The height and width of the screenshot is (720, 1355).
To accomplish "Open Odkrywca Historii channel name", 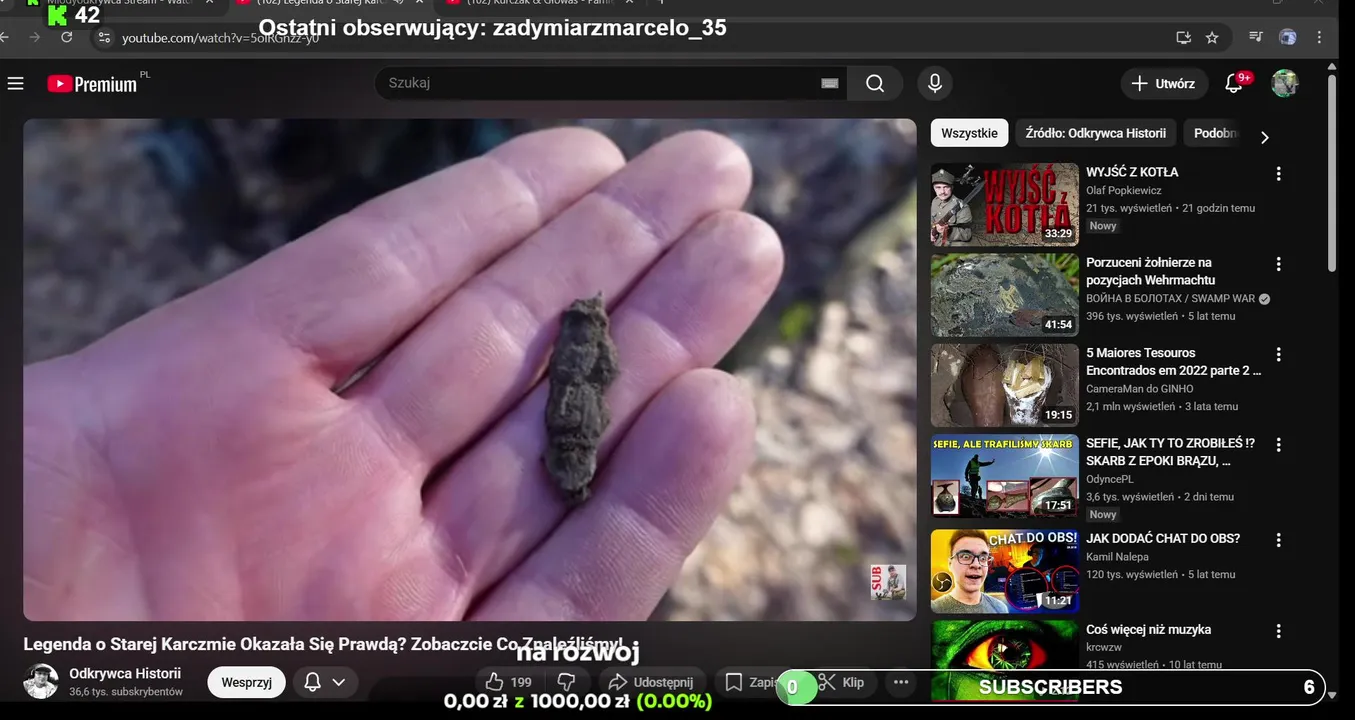I will (x=125, y=674).
